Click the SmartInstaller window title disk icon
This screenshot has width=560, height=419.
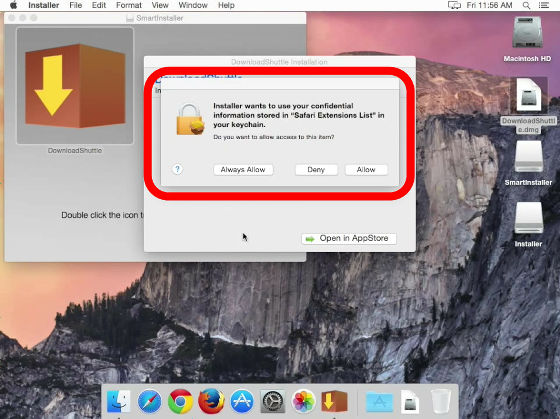pos(130,18)
